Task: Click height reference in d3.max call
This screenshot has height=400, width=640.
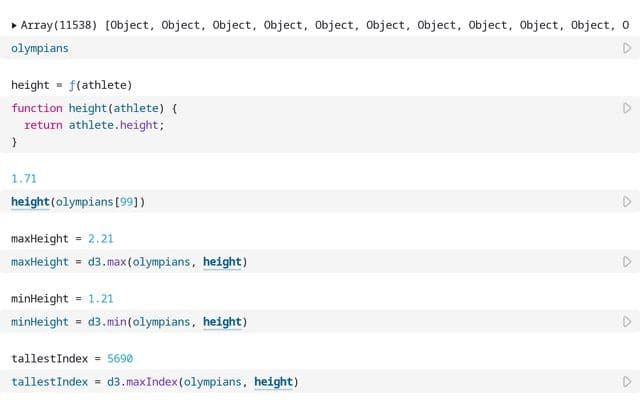Action: [x=222, y=262]
